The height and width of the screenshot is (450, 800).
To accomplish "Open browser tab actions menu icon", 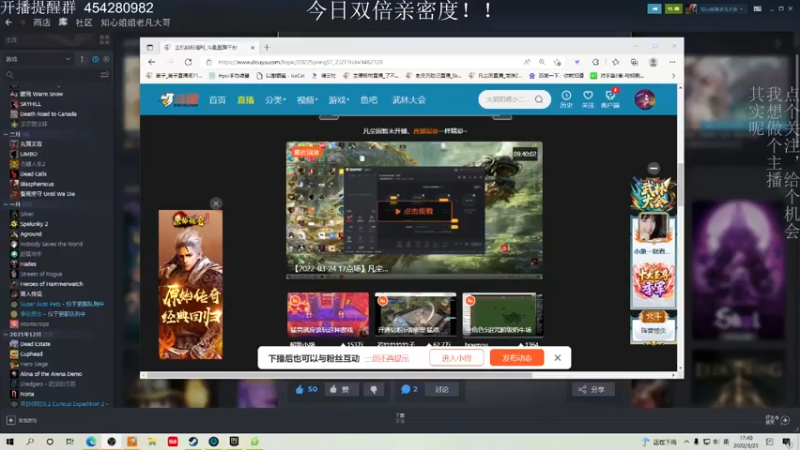I will (x=150, y=47).
